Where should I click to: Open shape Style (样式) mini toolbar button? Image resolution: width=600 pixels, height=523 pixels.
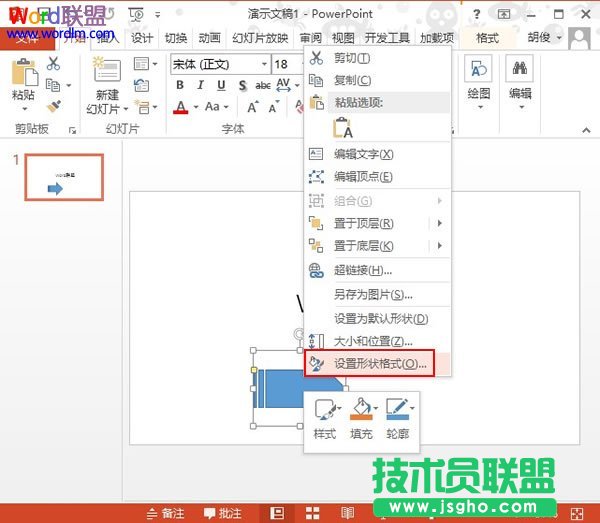coord(325,419)
